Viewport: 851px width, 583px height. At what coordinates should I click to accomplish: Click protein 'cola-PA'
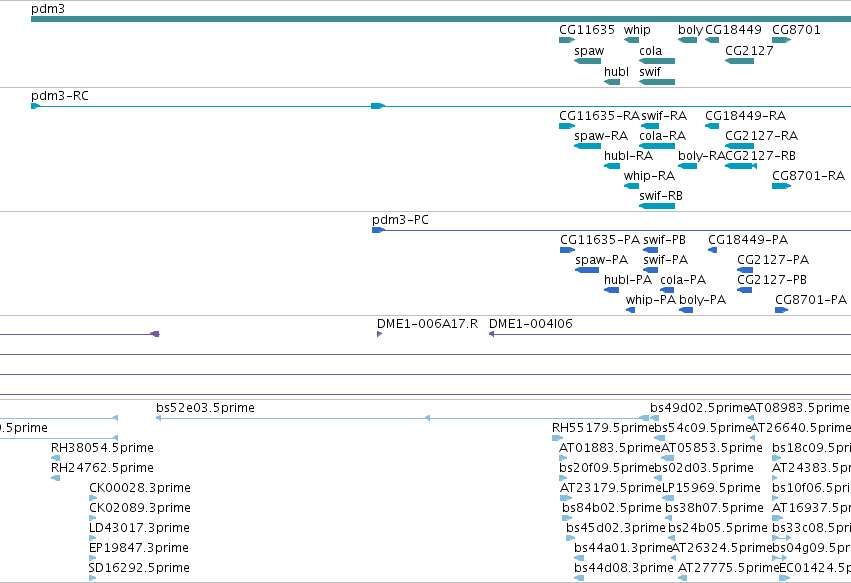(x=683, y=280)
